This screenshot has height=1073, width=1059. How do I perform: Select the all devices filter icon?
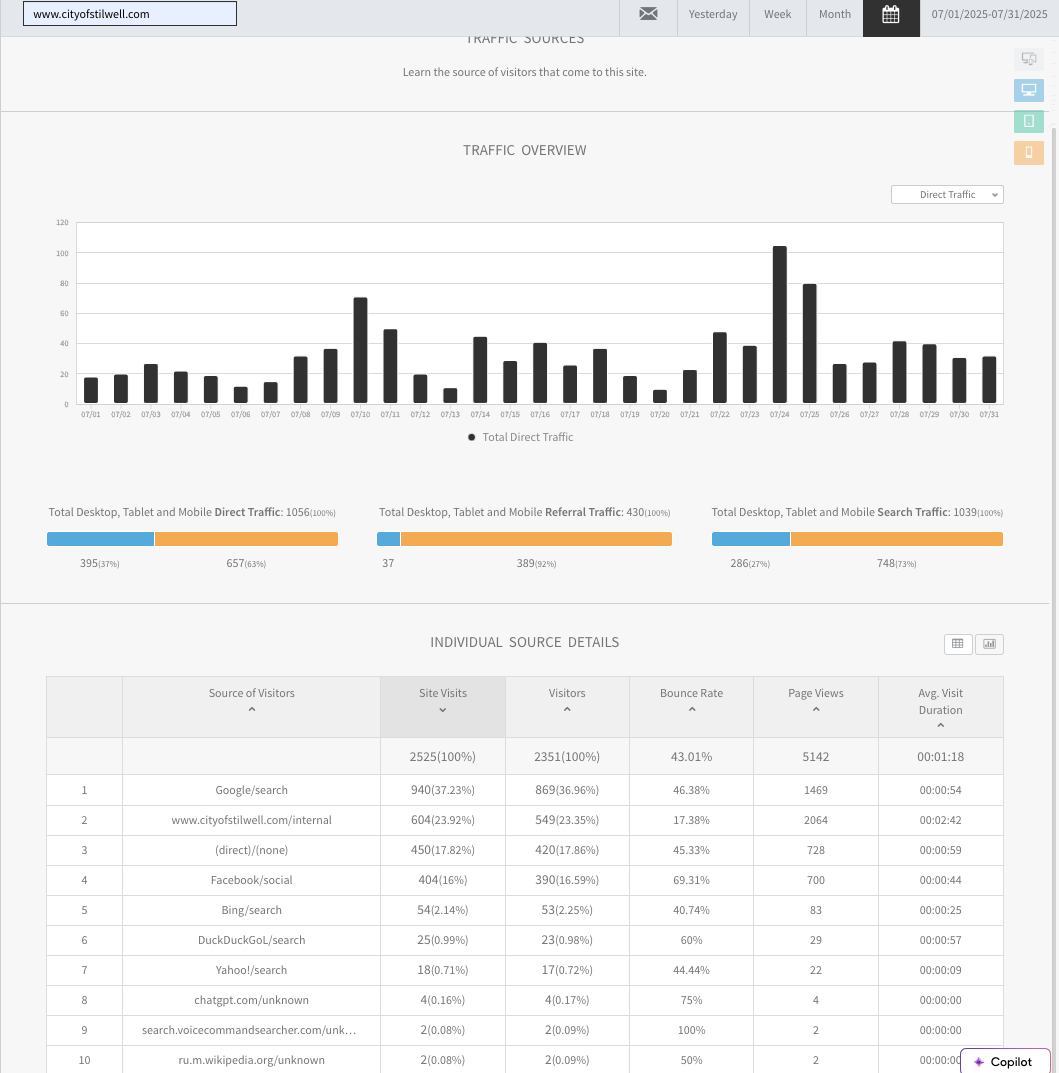(1028, 59)
